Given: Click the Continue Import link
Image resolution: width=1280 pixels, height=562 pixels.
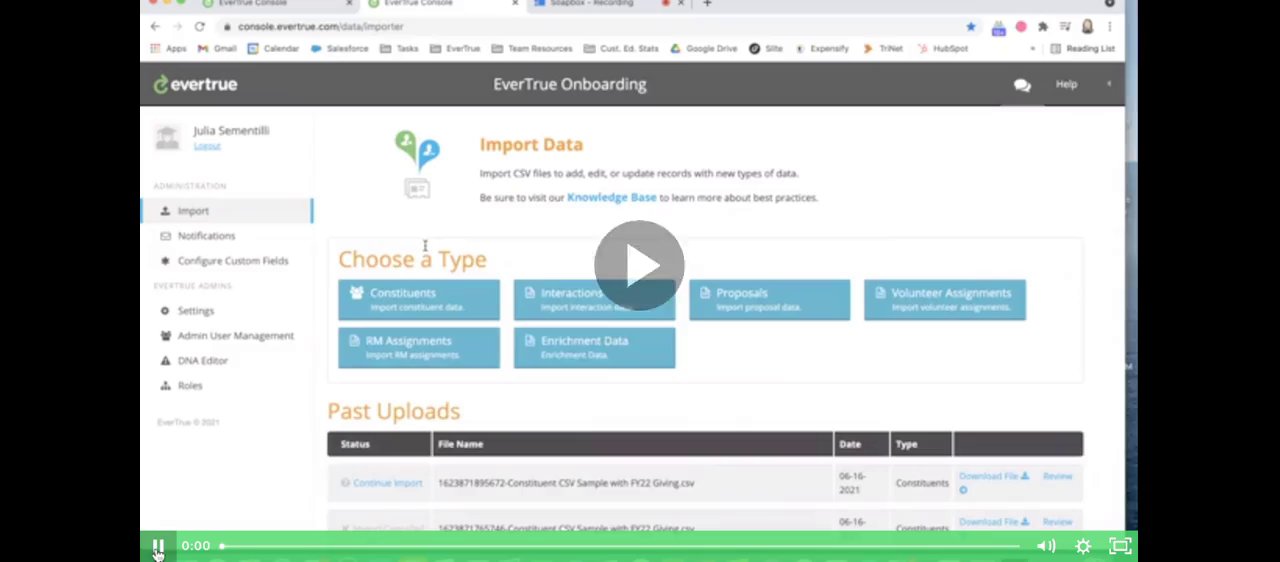Looking at the screenshot, I should point(387,483).
